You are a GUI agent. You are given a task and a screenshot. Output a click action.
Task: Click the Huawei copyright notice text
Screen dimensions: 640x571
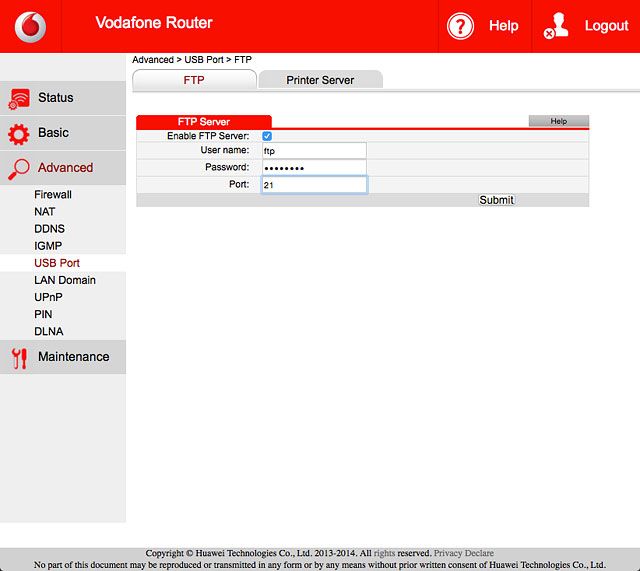click(x=288, y=553)
